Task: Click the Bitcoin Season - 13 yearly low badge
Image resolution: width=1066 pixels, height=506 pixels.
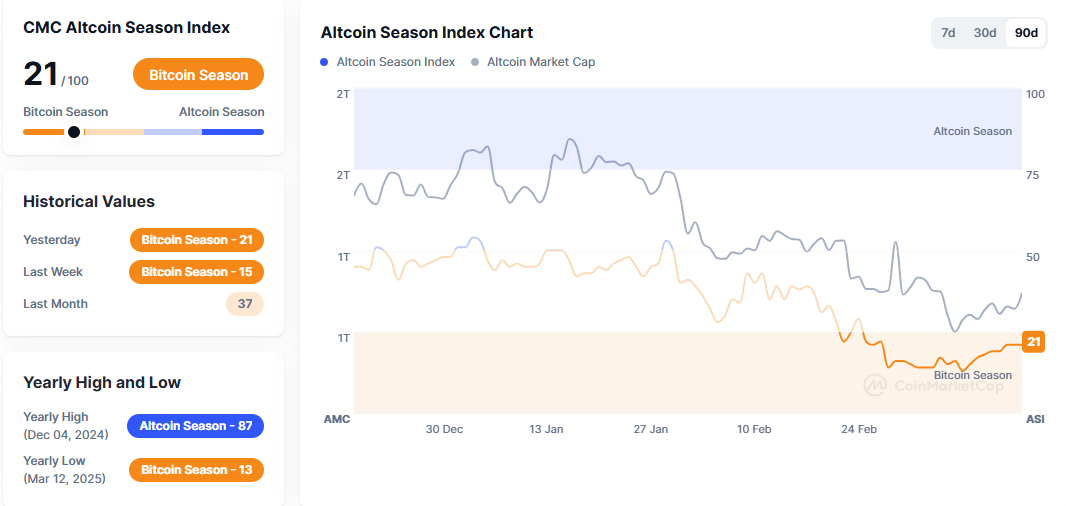Action: click(197, 470)
